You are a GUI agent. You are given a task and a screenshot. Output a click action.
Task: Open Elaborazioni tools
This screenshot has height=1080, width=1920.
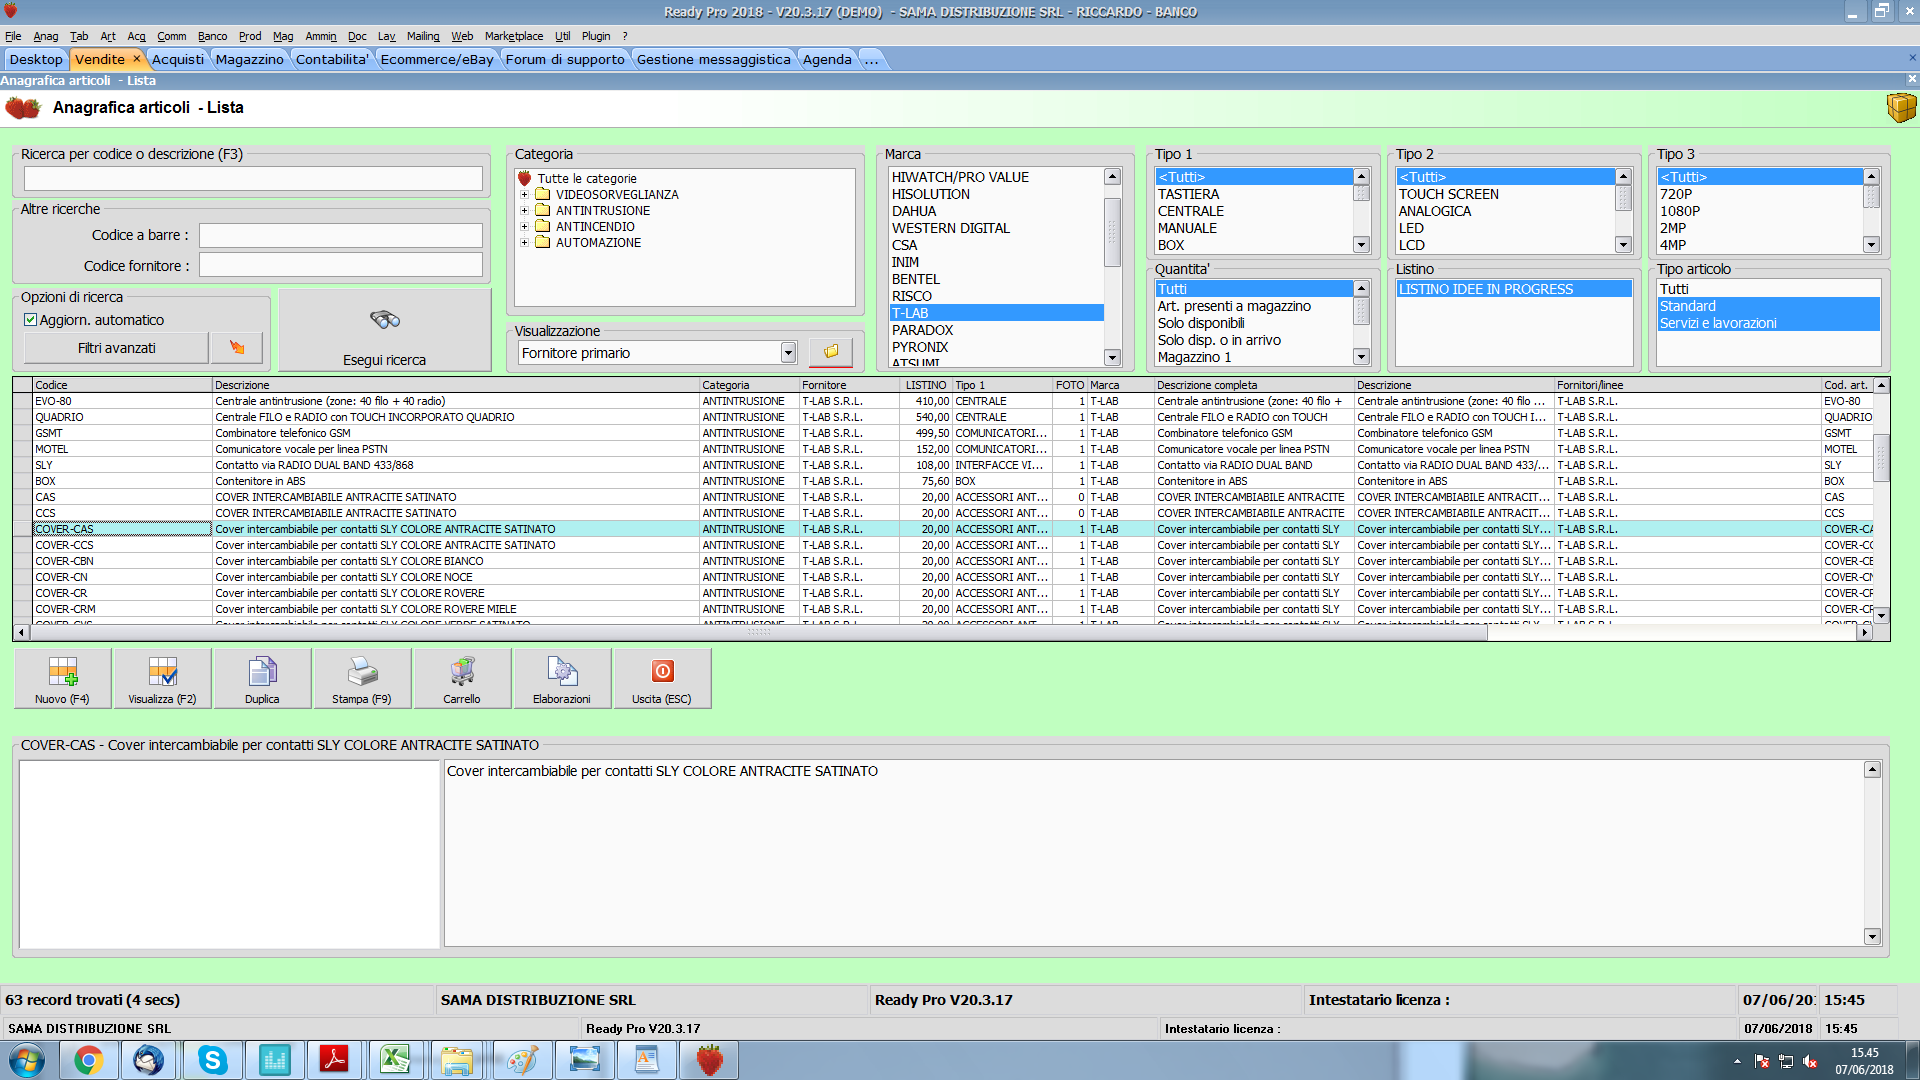point(562,679)
